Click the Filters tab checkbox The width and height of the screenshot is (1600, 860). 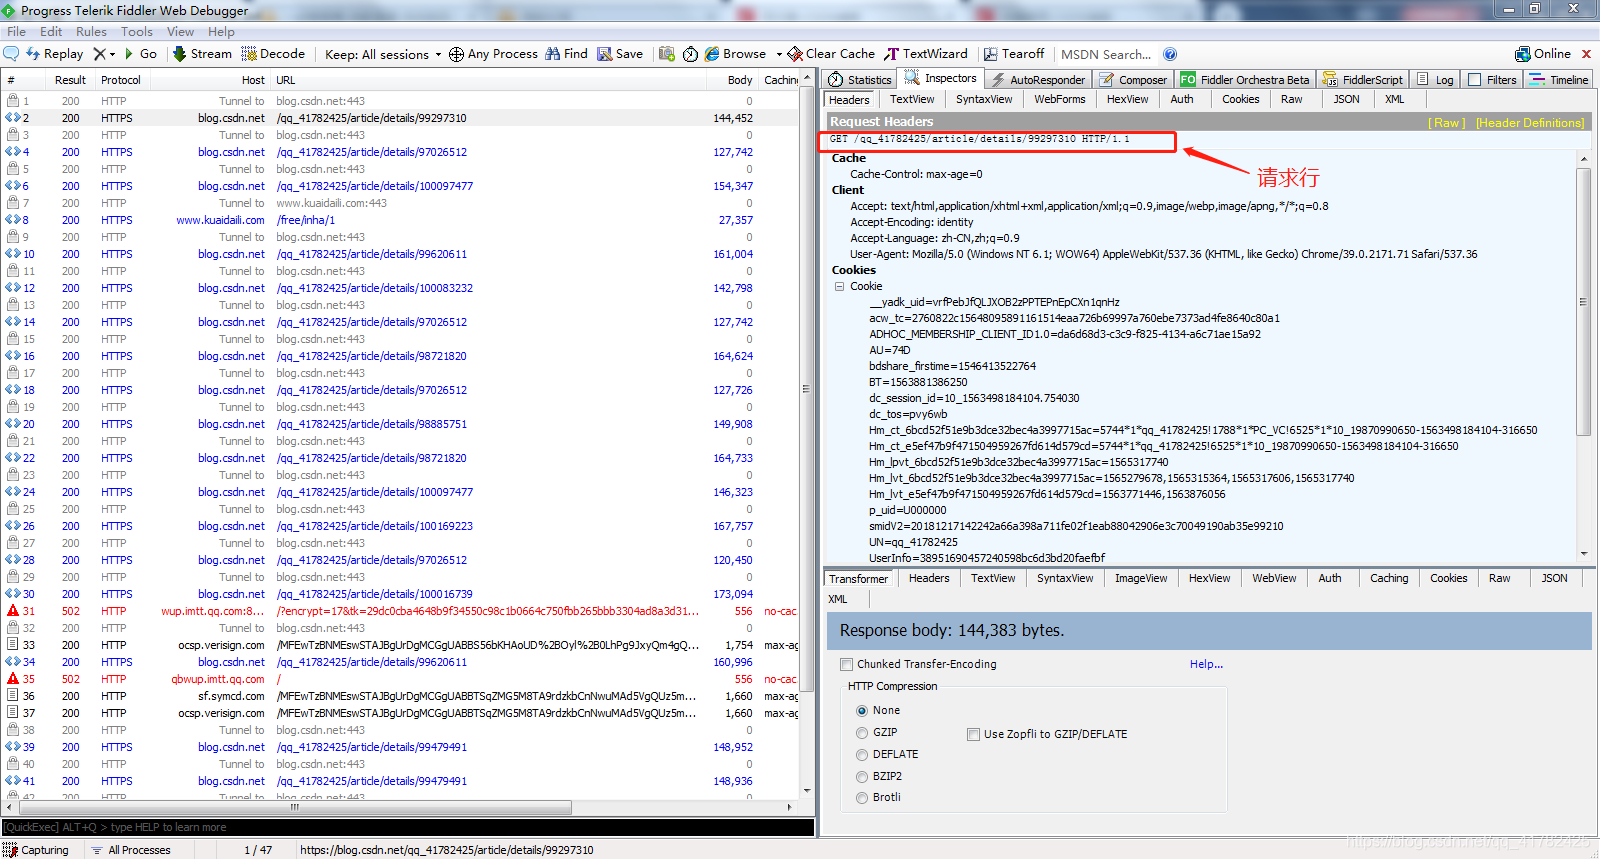coord(1474,80)
